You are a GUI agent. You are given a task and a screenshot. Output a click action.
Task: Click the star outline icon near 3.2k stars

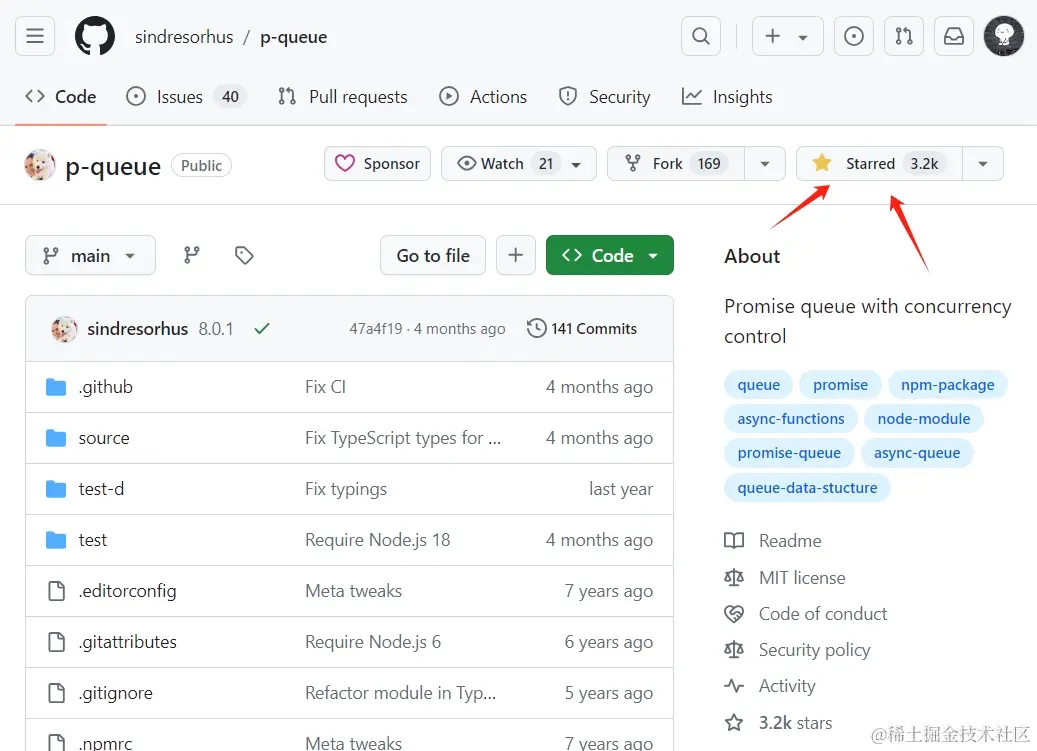click(x=734, y=723)
